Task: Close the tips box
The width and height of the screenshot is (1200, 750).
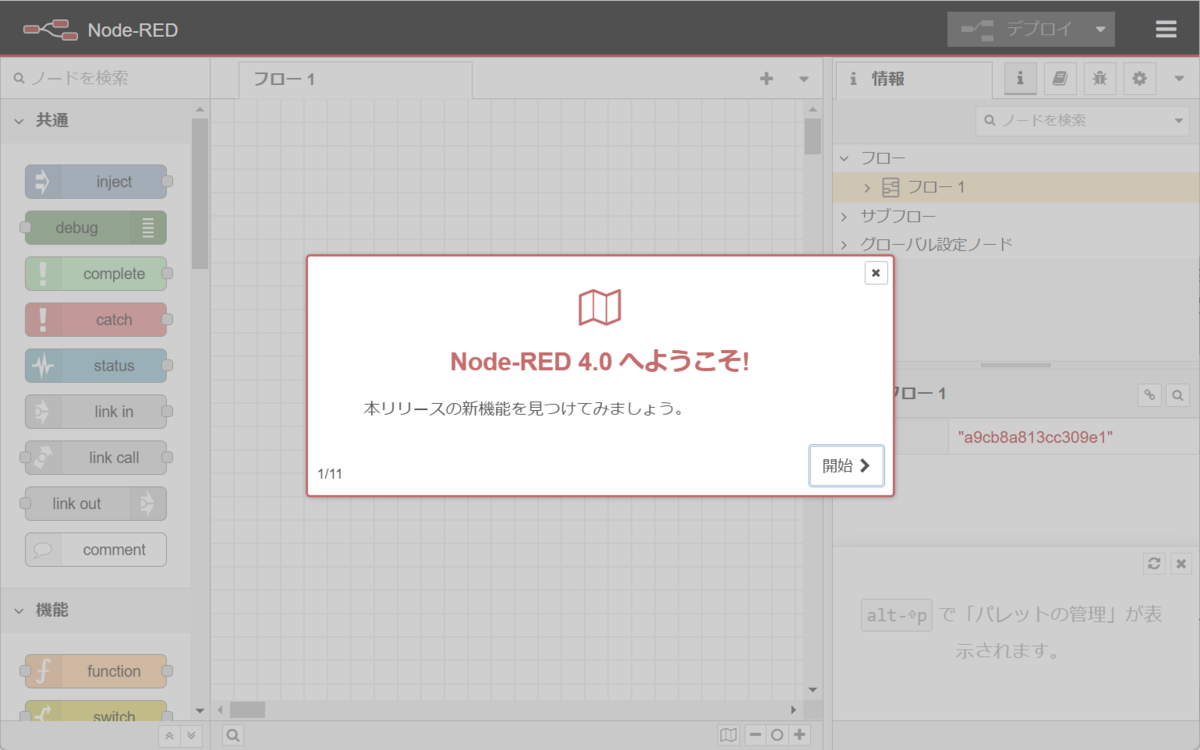Action: pos(1181,563)
